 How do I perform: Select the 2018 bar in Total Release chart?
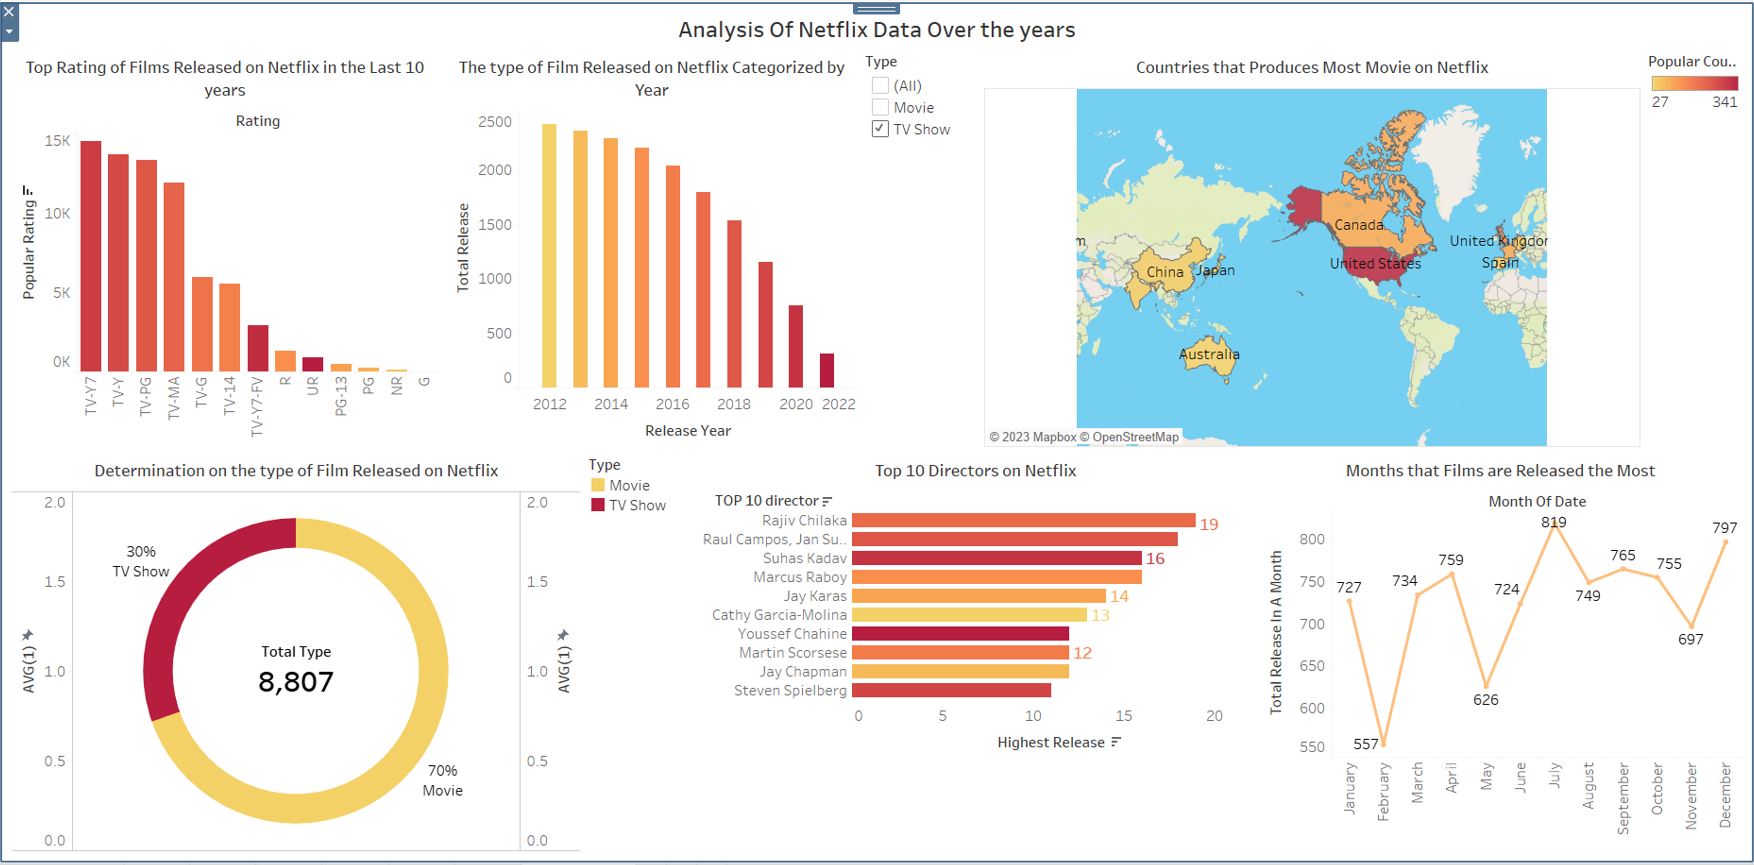coord(734,304)
